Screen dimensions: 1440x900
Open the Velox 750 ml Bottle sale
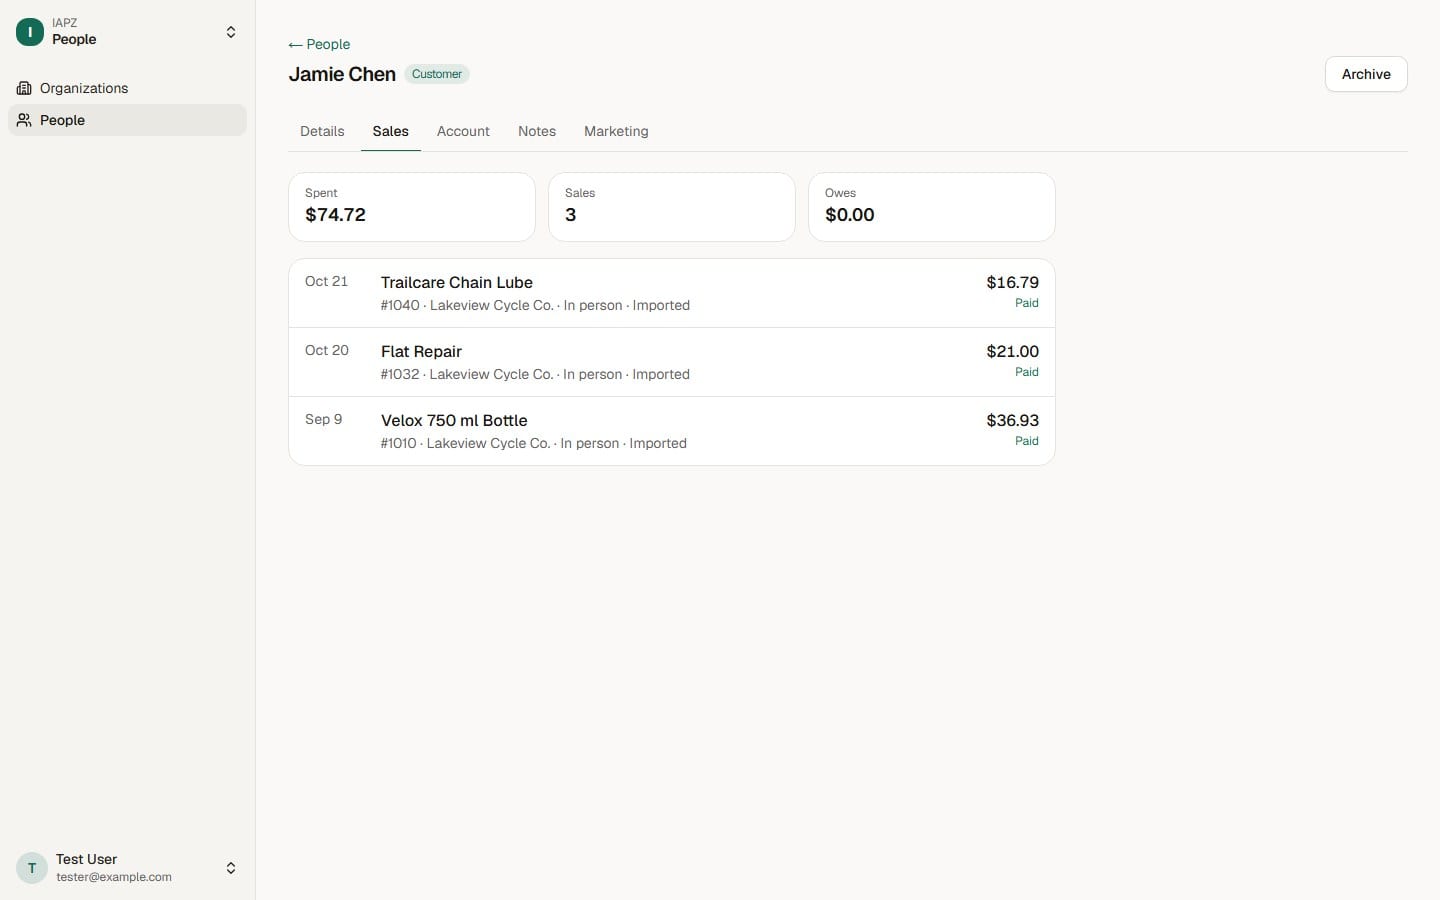click(672, 431)
